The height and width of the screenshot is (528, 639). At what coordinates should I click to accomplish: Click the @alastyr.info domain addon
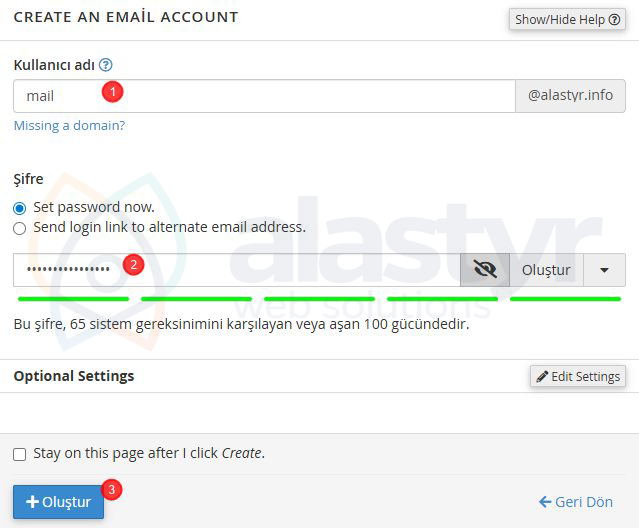(570, 96)
